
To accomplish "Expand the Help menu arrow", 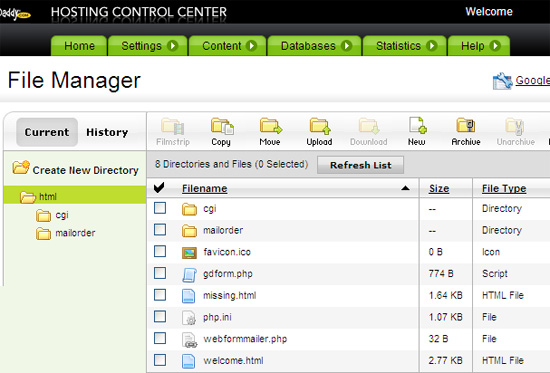I will (495, 46).
